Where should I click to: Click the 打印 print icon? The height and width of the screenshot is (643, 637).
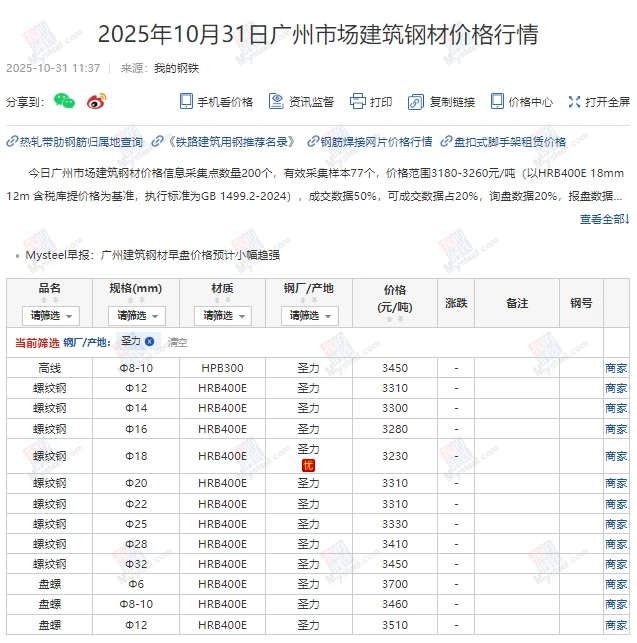point(357,101)
